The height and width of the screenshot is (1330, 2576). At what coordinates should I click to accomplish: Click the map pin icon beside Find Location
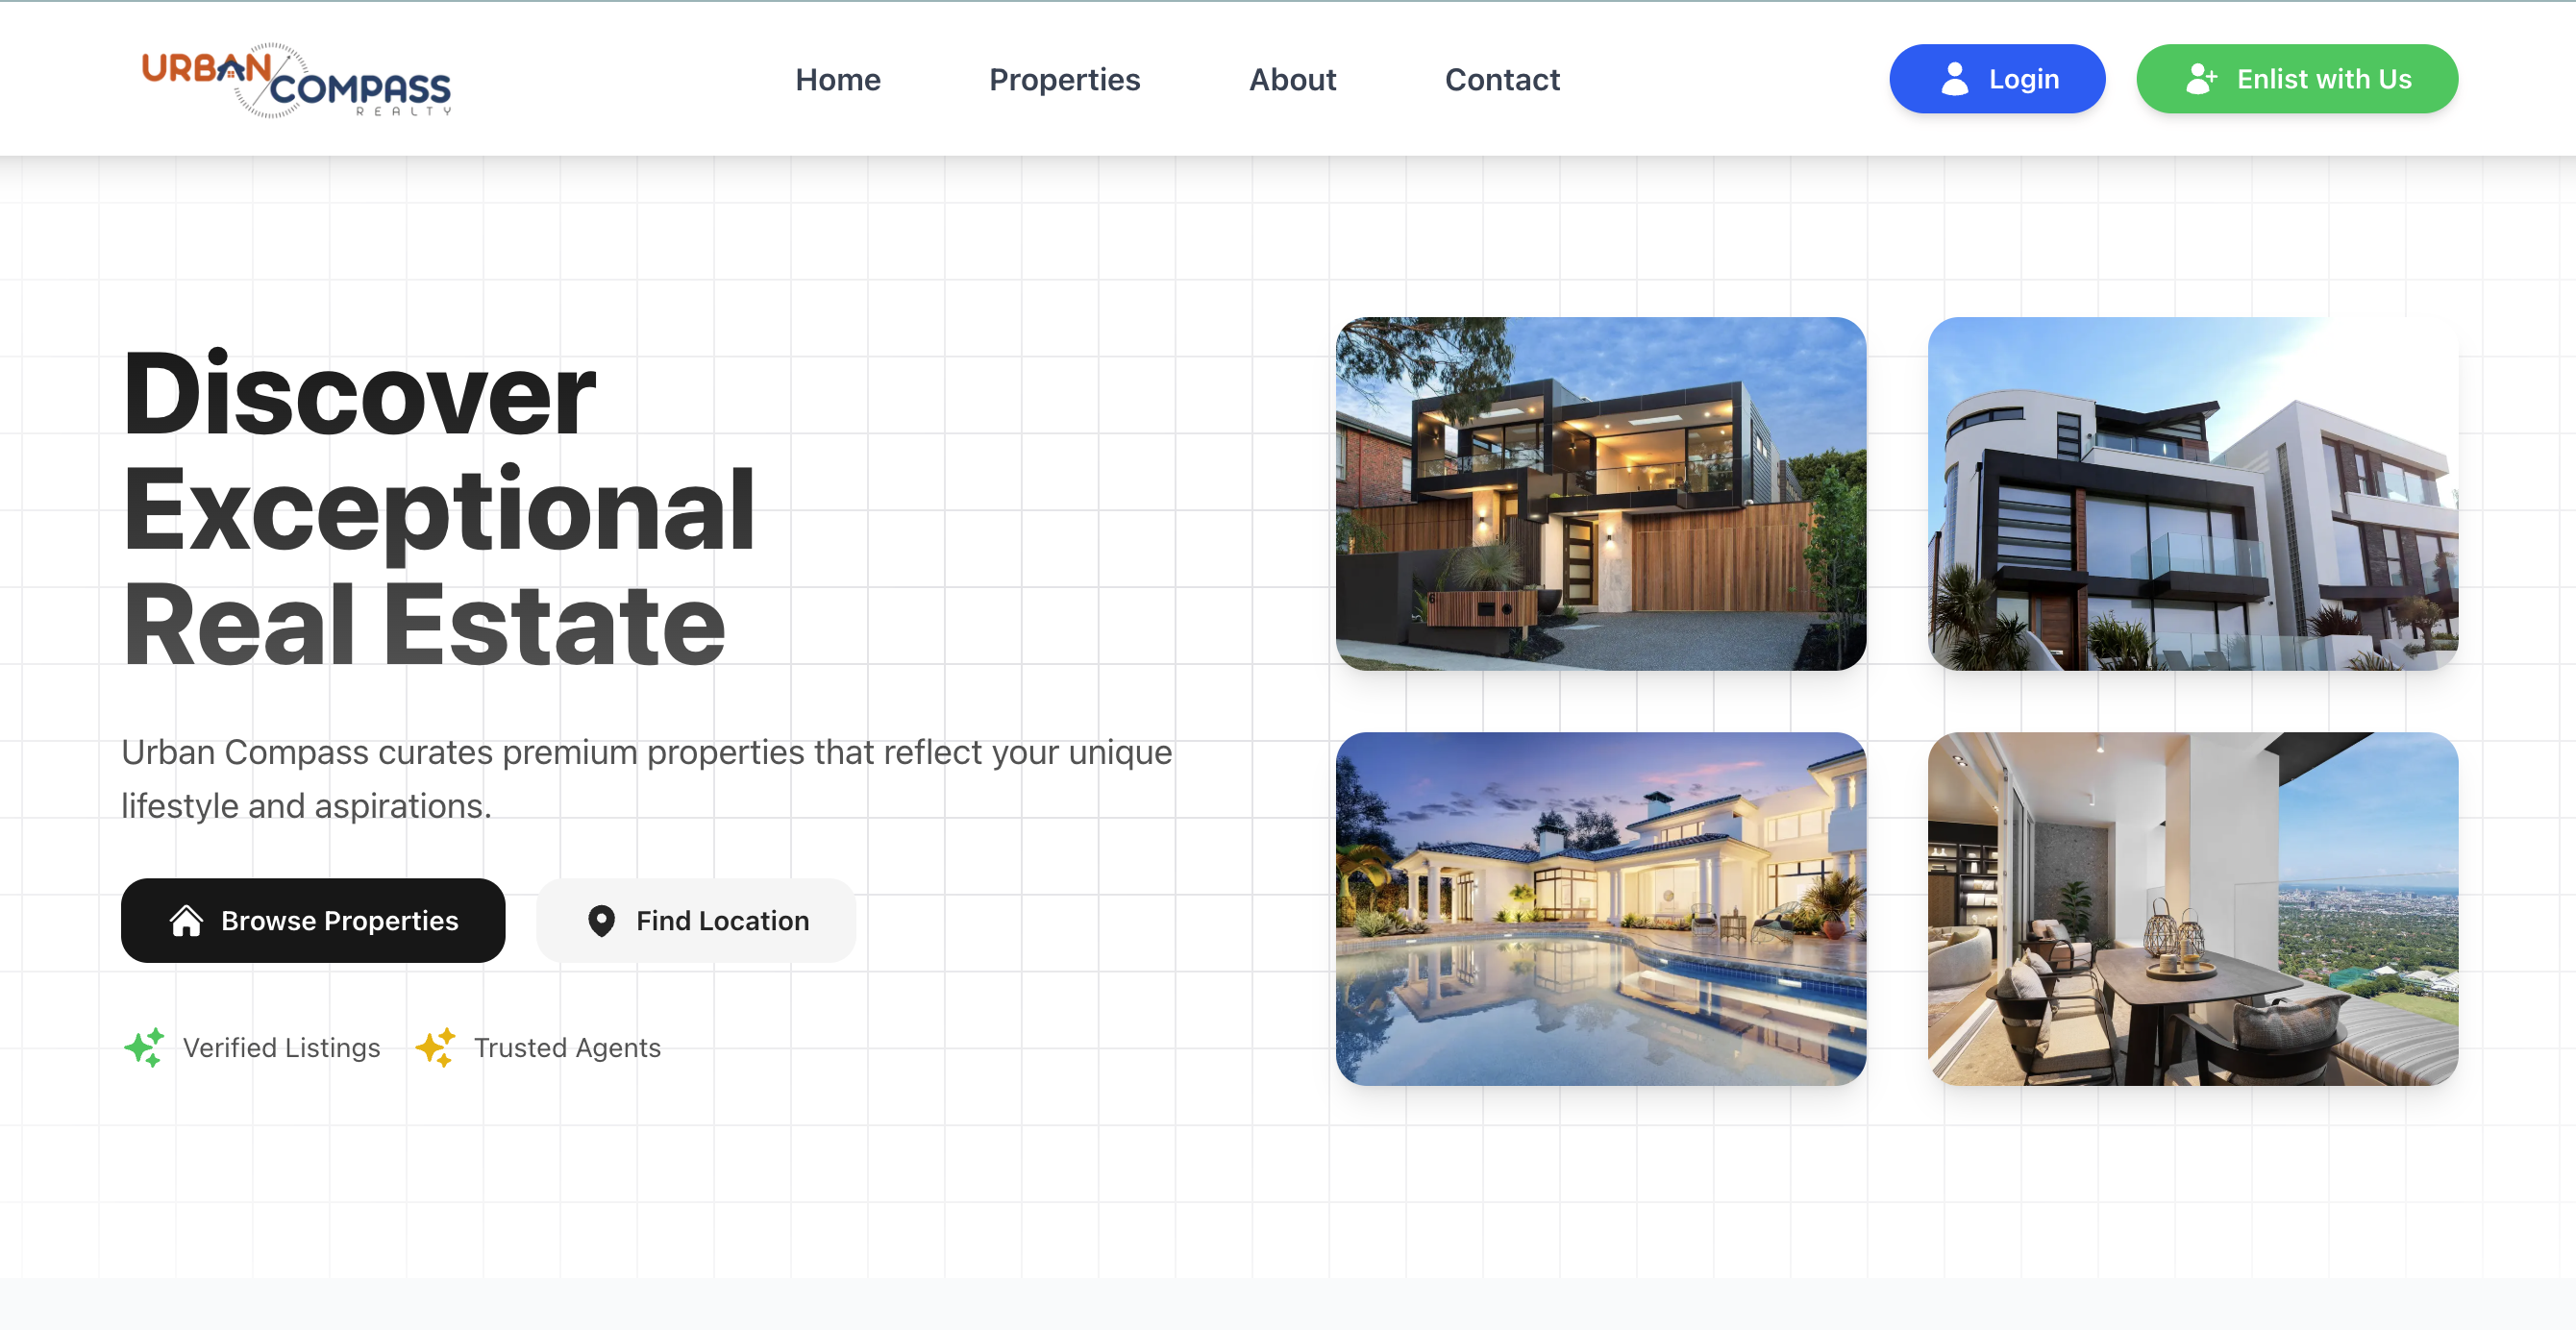point(601,920)
